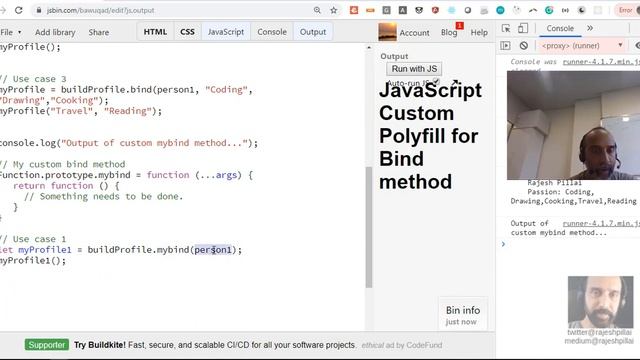Toggle the JS Bin Console panel
The height and width of the screenshot is (360, 640).
coord(272,32)
